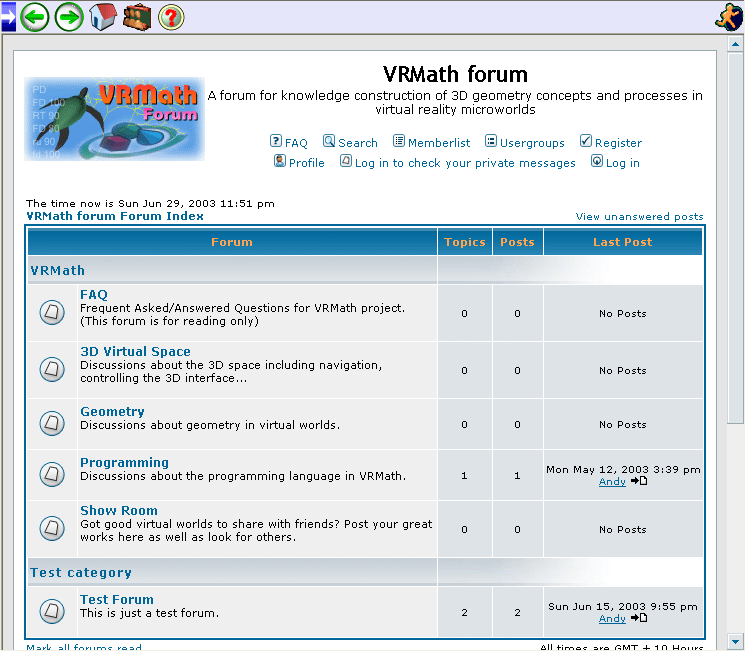Screen dimensions: 746x652
Task: Click the running figure icon
Action: point(729,17)
